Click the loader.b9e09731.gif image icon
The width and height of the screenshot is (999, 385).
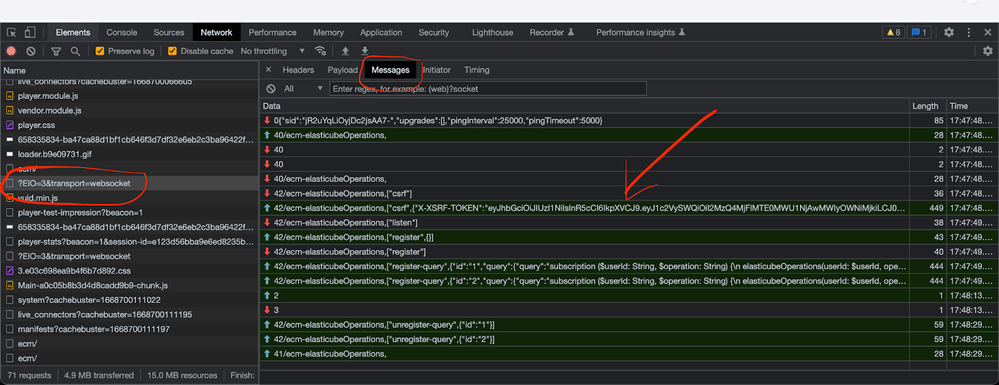coord(10,154)
